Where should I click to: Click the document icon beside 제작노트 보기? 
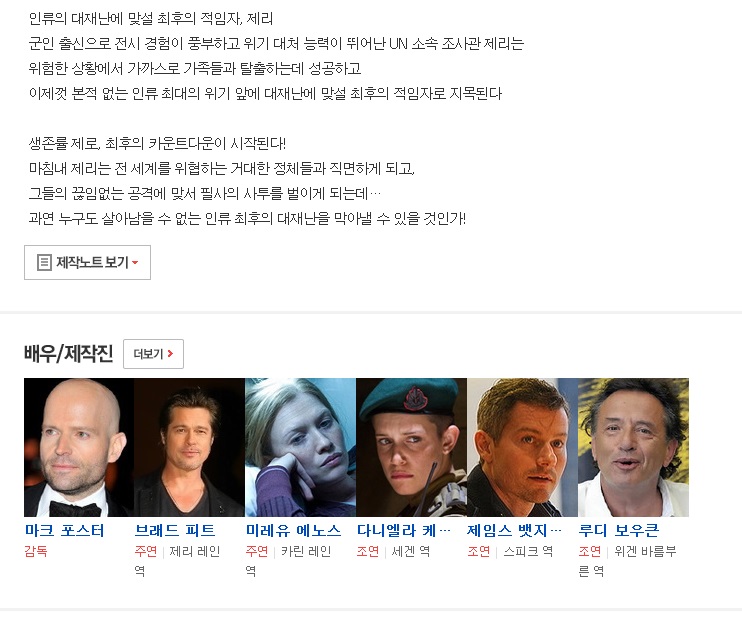(x=44, y=262)
